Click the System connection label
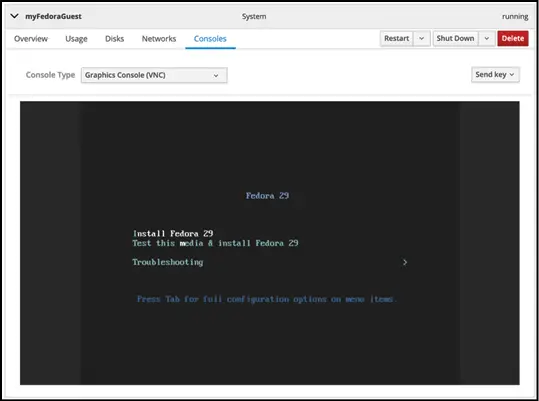Image resolution: width=539 pixels, height=401 pixels. (x=254, y=16)
